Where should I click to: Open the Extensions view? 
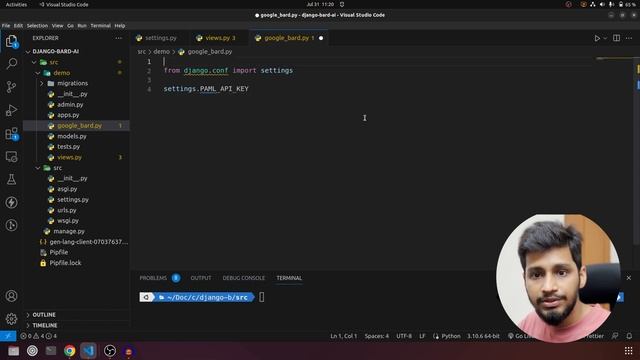(x=11, y=133)
